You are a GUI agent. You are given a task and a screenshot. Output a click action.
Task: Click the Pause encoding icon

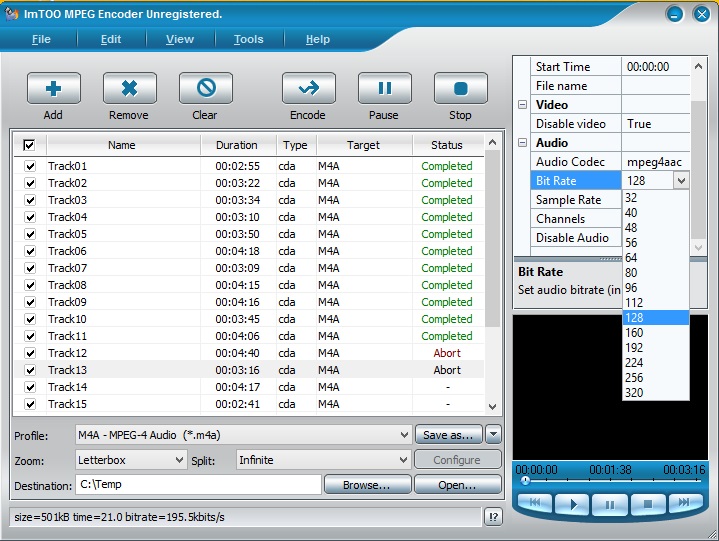[385, 88]
